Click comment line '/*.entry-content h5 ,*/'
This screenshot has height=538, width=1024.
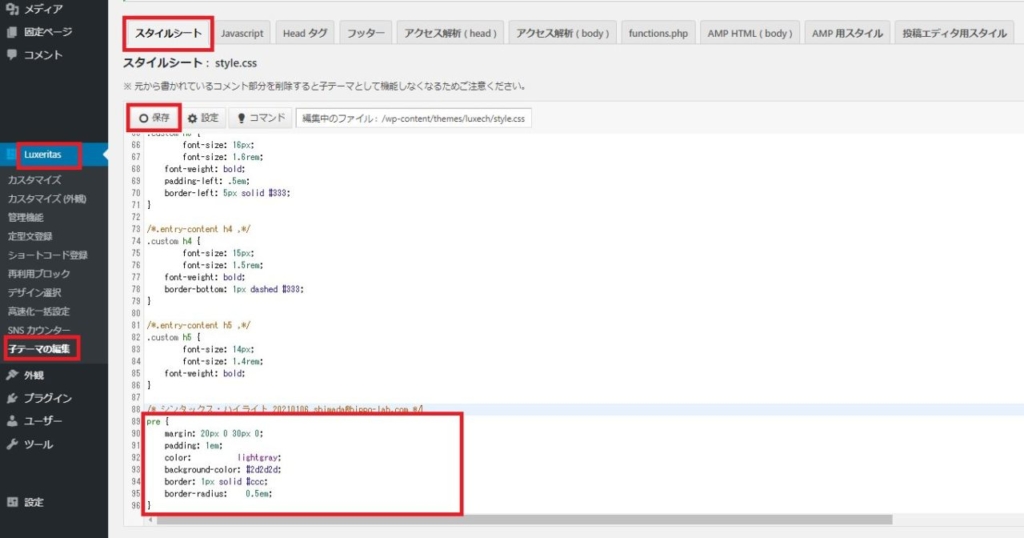199,325
